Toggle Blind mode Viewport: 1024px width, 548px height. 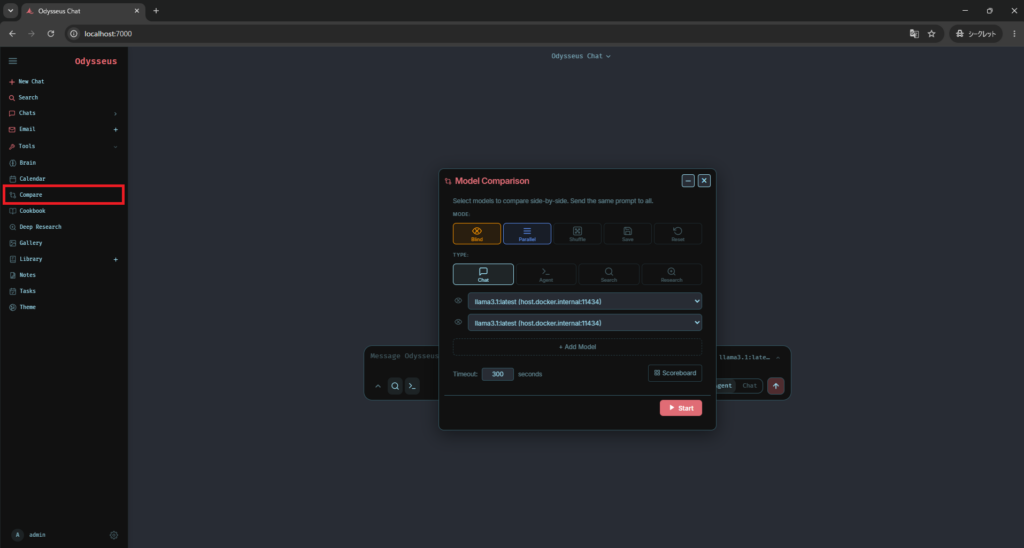pos(477,234)
